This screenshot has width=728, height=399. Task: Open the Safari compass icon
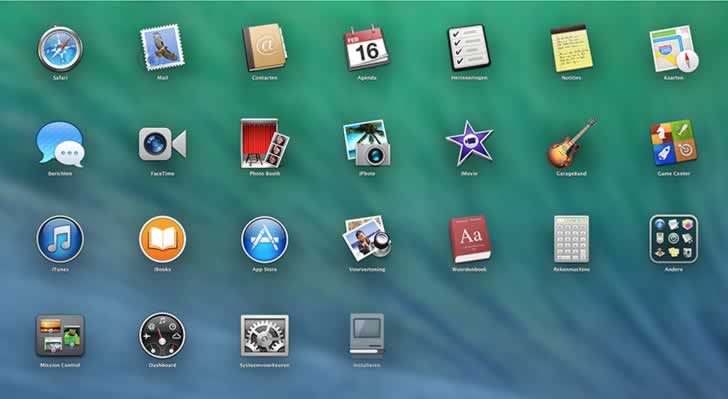point(60,49)
